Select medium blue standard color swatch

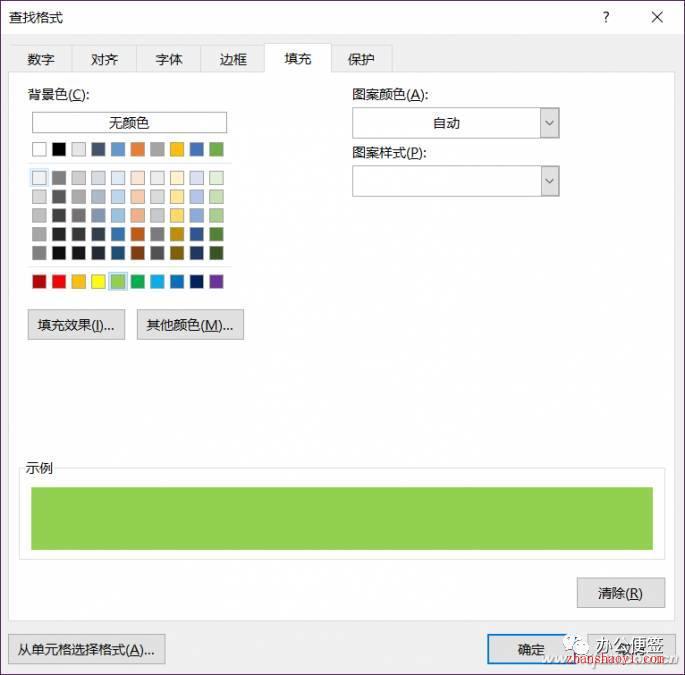point(177,281)
